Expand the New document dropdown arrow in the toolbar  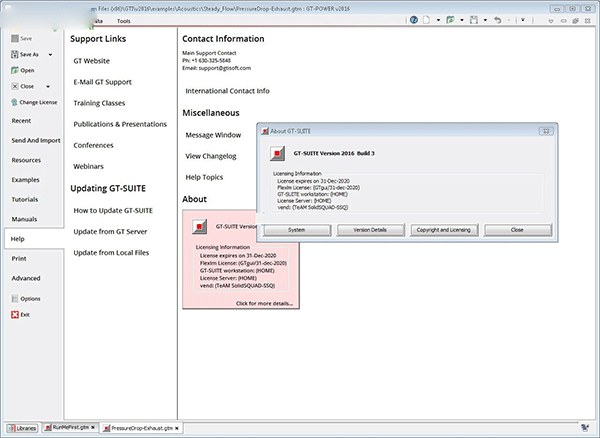[438, 20]
